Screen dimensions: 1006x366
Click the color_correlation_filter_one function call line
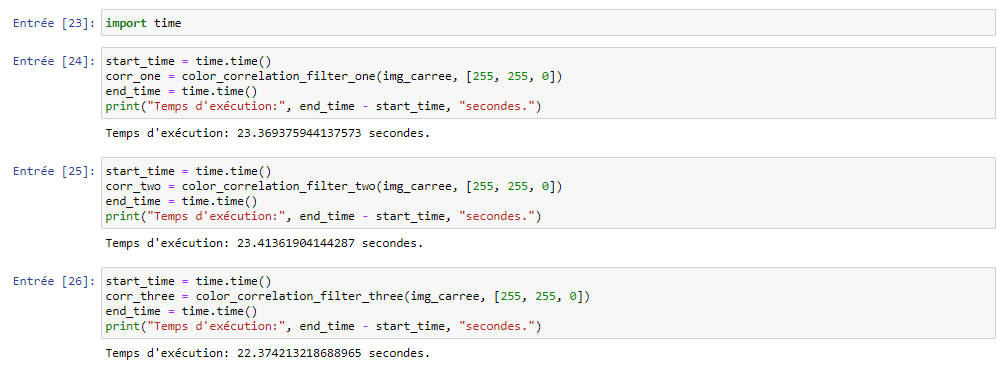pyautogui.click(x=334, y=76)
